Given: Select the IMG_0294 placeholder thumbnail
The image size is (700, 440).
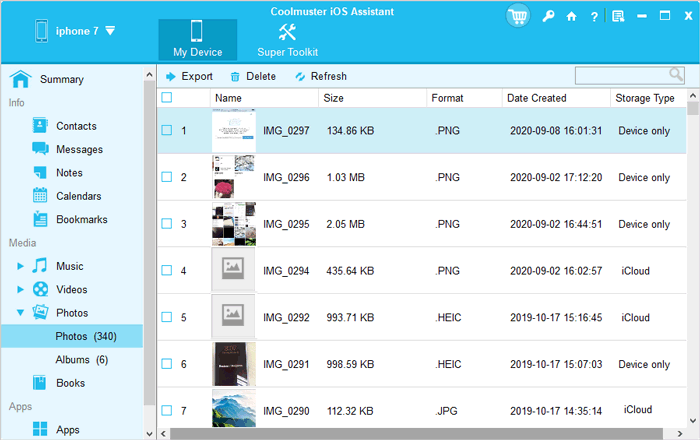Looking at the screenshot, I should [233, 270].
